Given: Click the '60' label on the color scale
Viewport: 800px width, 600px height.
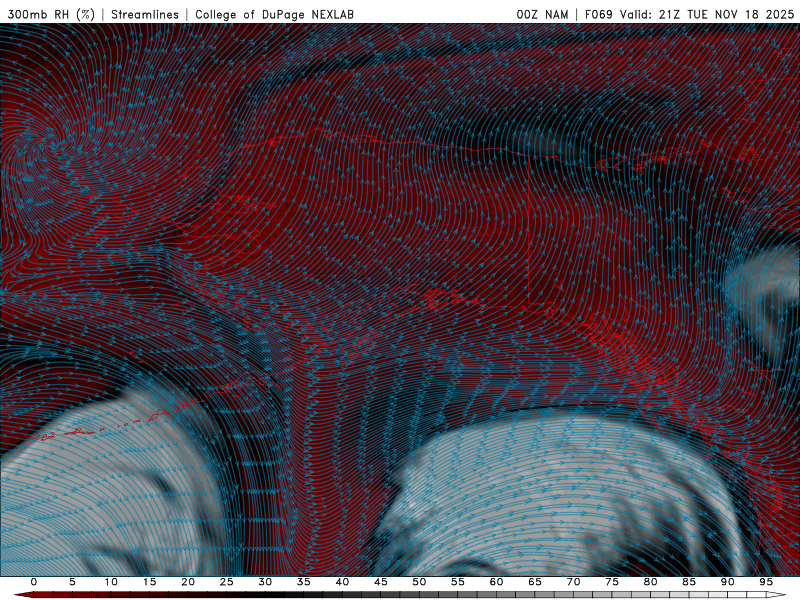Looking at the screenshot, I should point(496,582).
